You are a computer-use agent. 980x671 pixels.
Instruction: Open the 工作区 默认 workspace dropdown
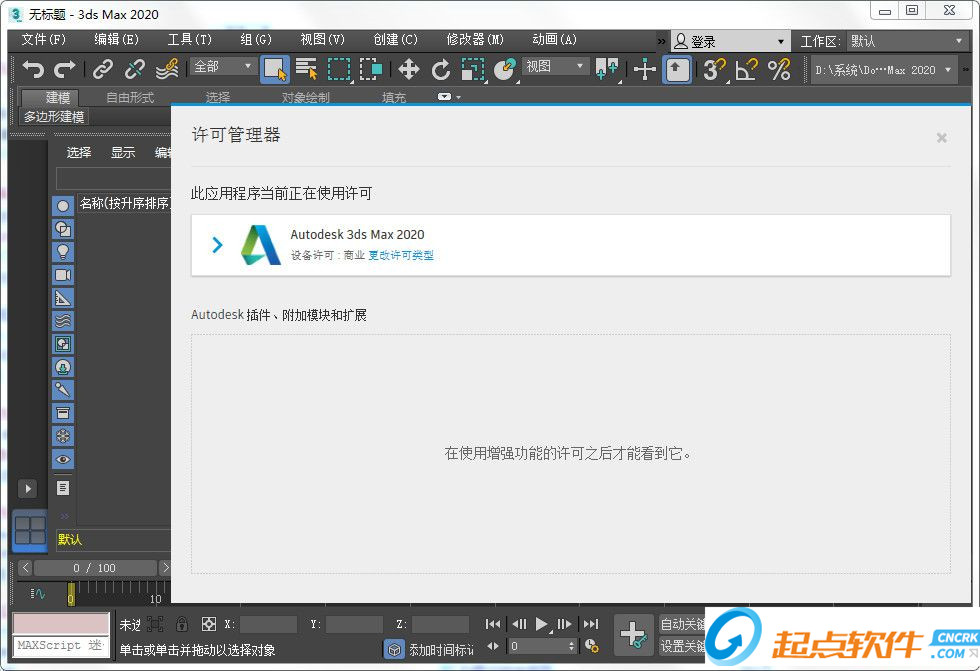point(908,41)
